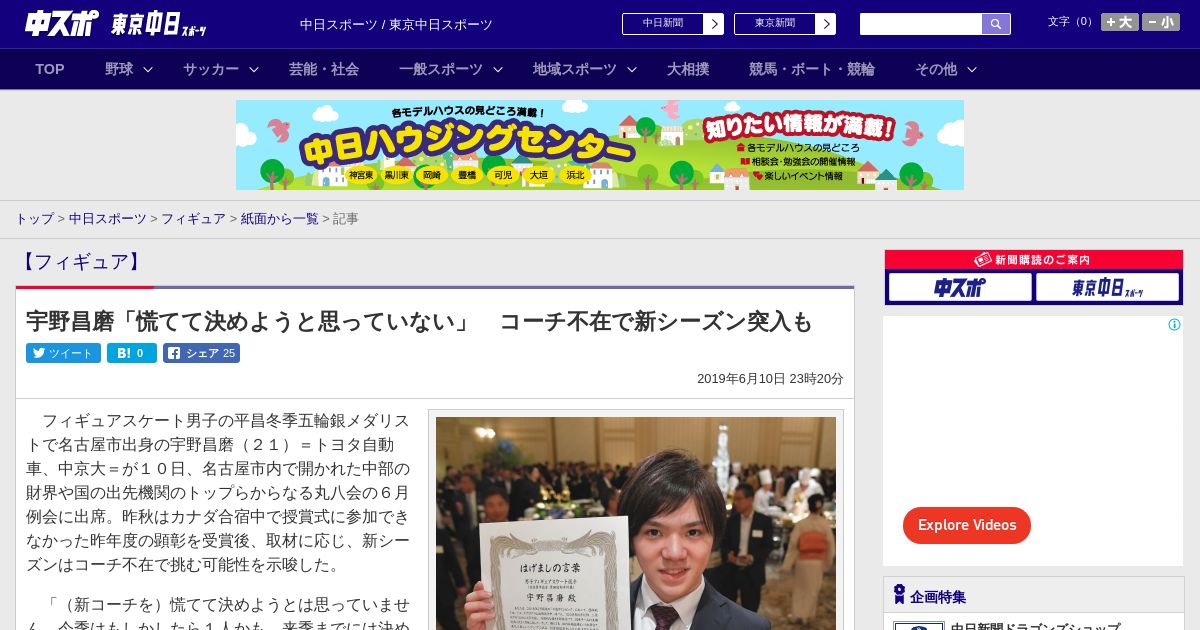This screenshot has height=630, width=1200.
Task: Expand the 一般スポーツ dropdown chevron
Action: tap(498, 70)
